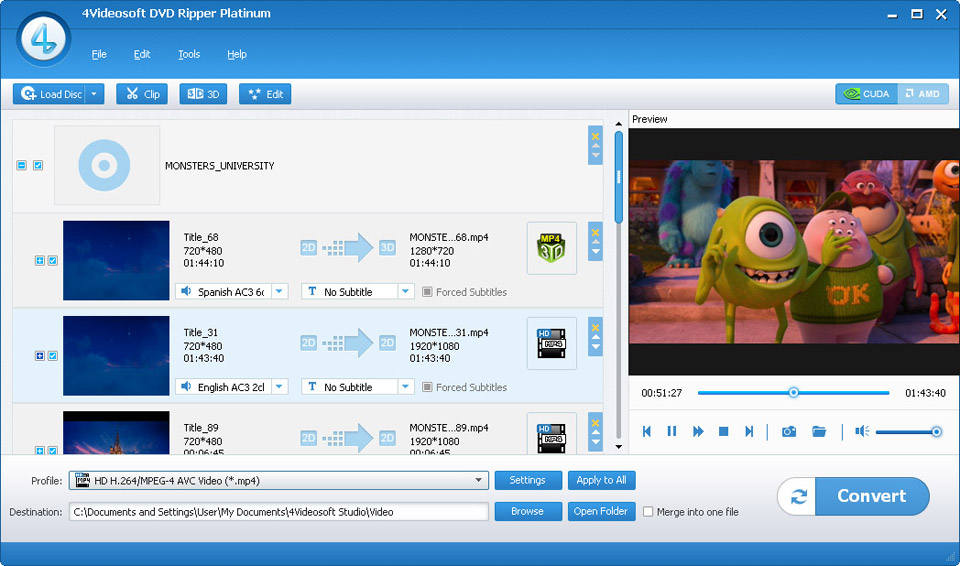This screenshot has width=960, height=566.
Task: Expand the Title_89 item
Action: pyautogui.click(x=40, y=450)
